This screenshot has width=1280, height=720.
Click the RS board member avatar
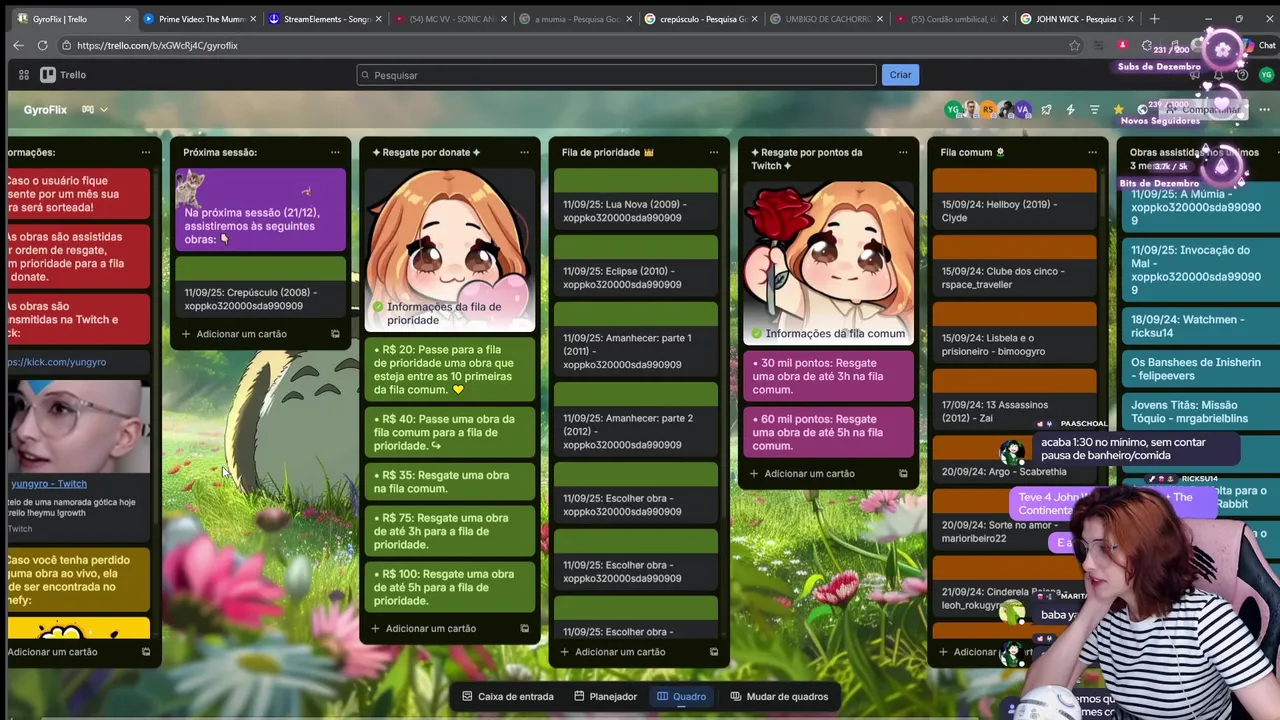[988, 110]
